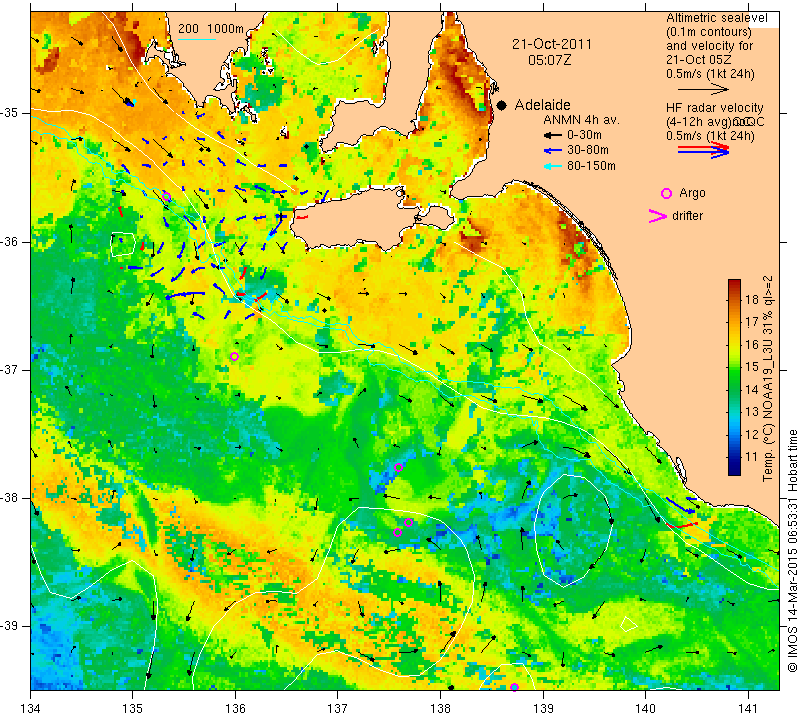
Task: Click the 13 tick on the colorbar
Action: (752, 412)
